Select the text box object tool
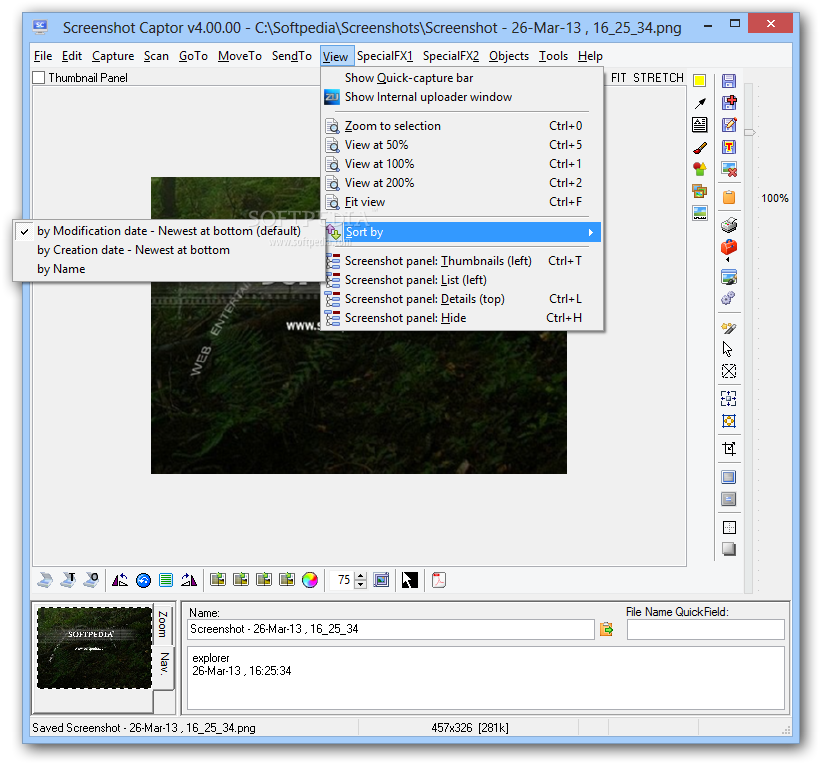 (700, 124)
